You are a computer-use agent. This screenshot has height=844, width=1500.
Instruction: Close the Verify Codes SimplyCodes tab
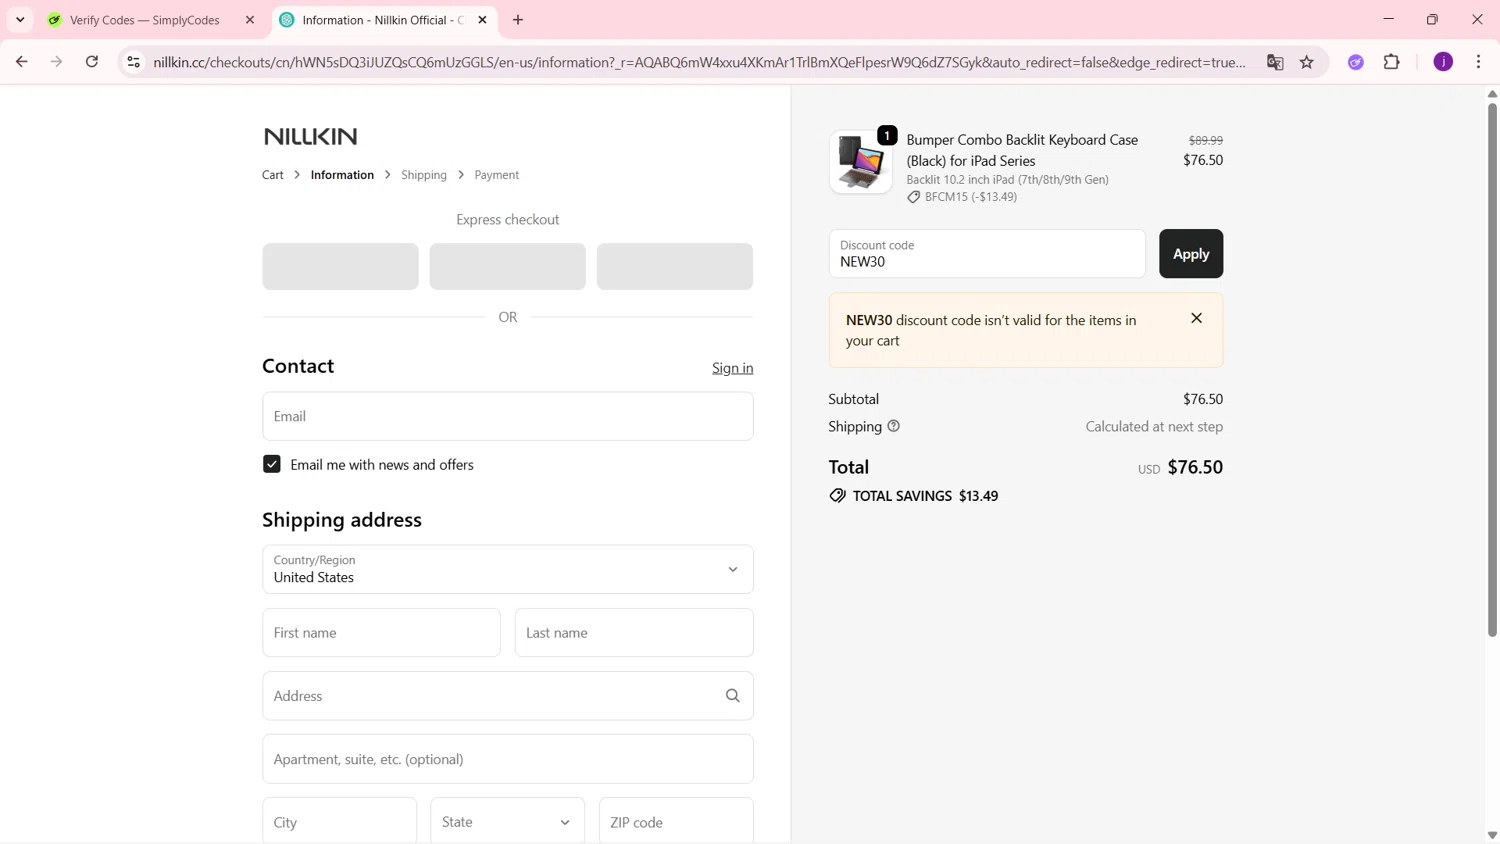click(x=250, y=20)
